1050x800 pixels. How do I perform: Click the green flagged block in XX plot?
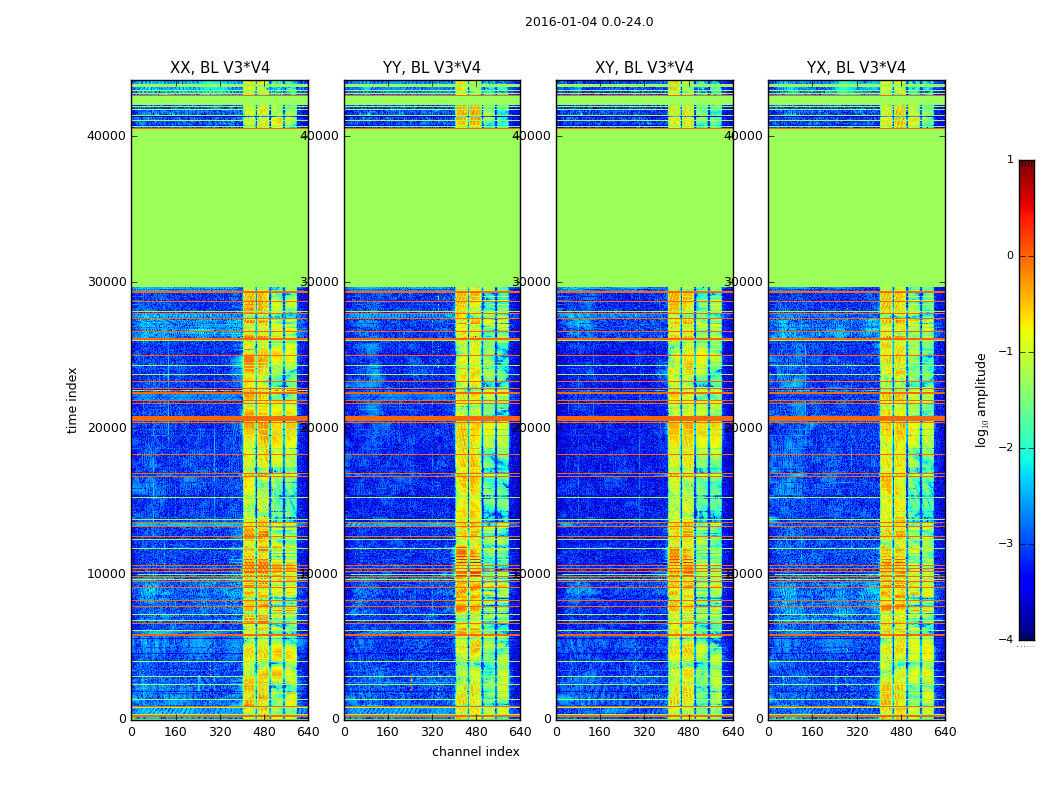[x=220, y=208]
